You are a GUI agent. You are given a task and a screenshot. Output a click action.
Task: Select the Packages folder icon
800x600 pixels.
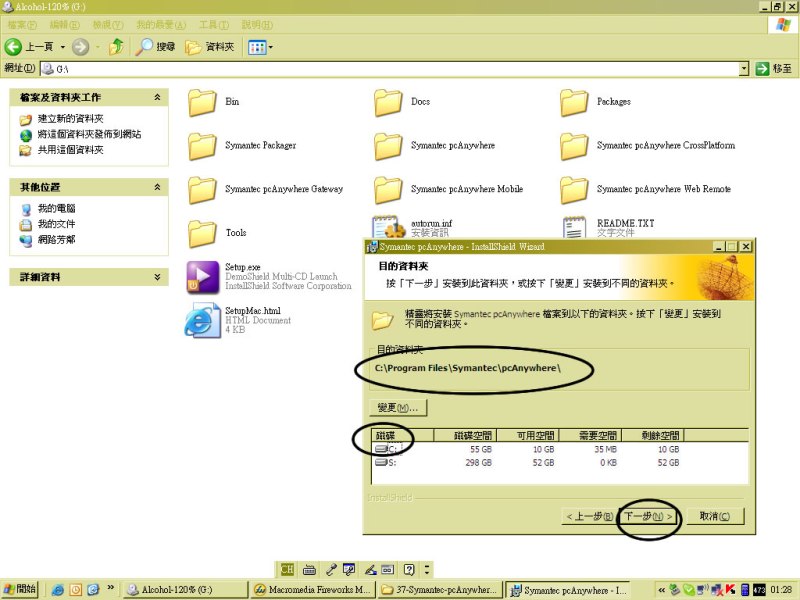(574, 103)
